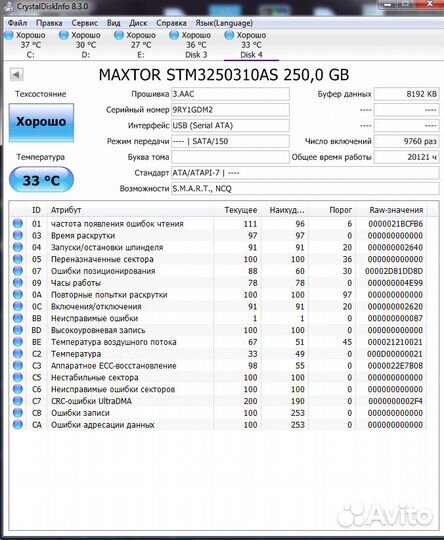Click status orb for Время раскрутки

tap(18, 236)
